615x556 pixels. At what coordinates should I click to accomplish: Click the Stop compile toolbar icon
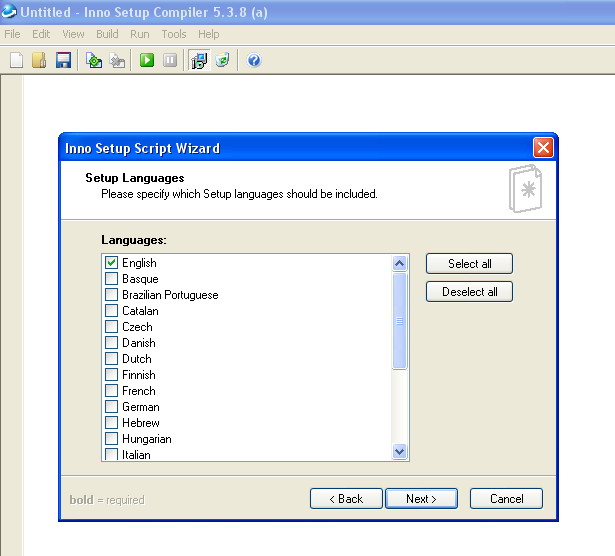[x=117, y=60]
